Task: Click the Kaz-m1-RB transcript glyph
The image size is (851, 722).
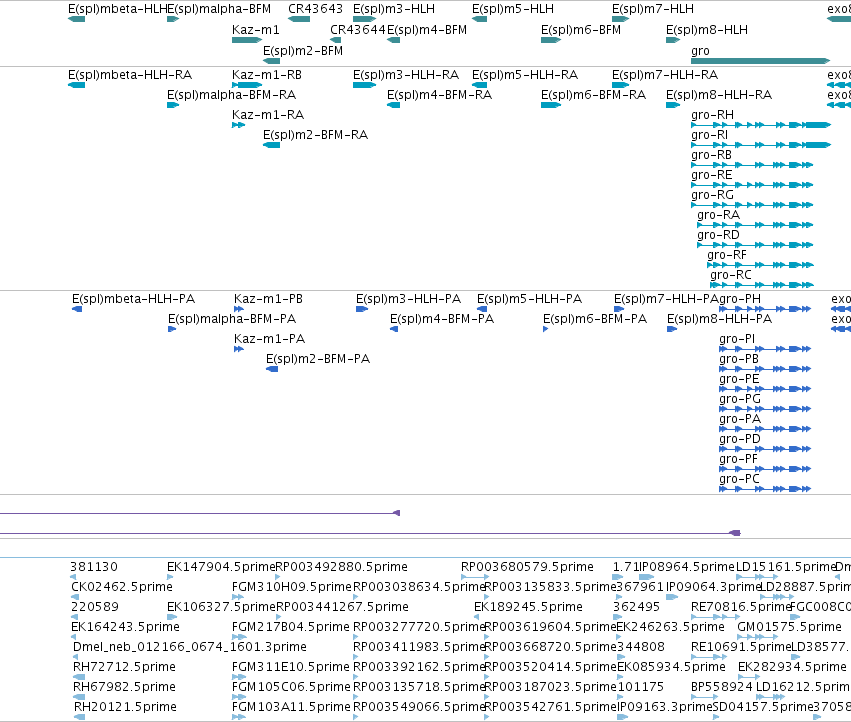Action: point(247,85)
